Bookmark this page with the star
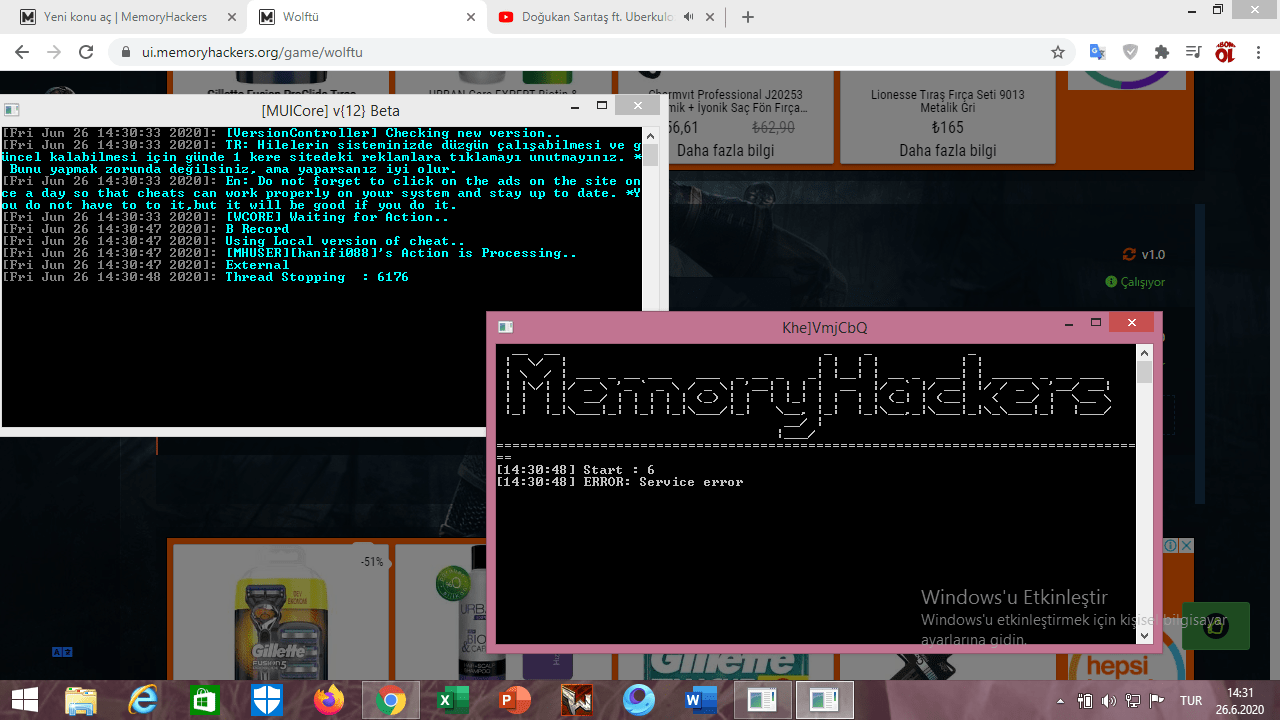The image size is (1280, 720). click(x=1058, y=52)
